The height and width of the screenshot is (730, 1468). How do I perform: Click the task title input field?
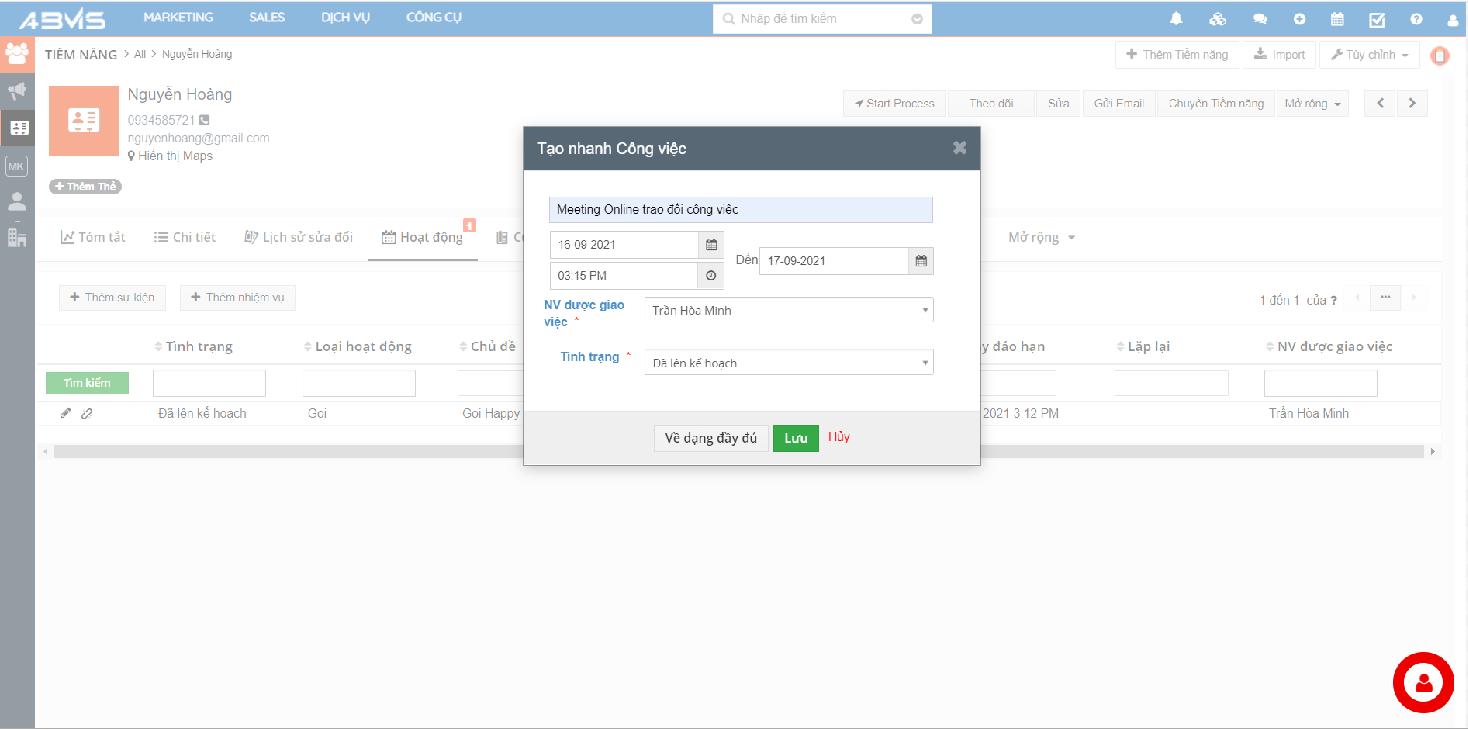click(740, 210)
